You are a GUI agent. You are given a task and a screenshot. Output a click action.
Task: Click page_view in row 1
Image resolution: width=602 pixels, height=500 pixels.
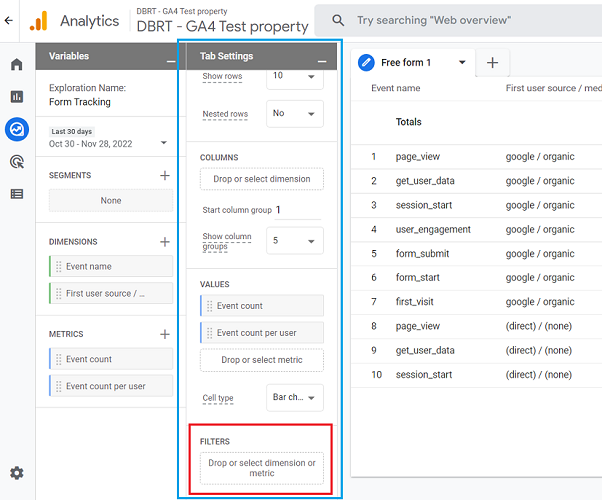pos(418,157)
